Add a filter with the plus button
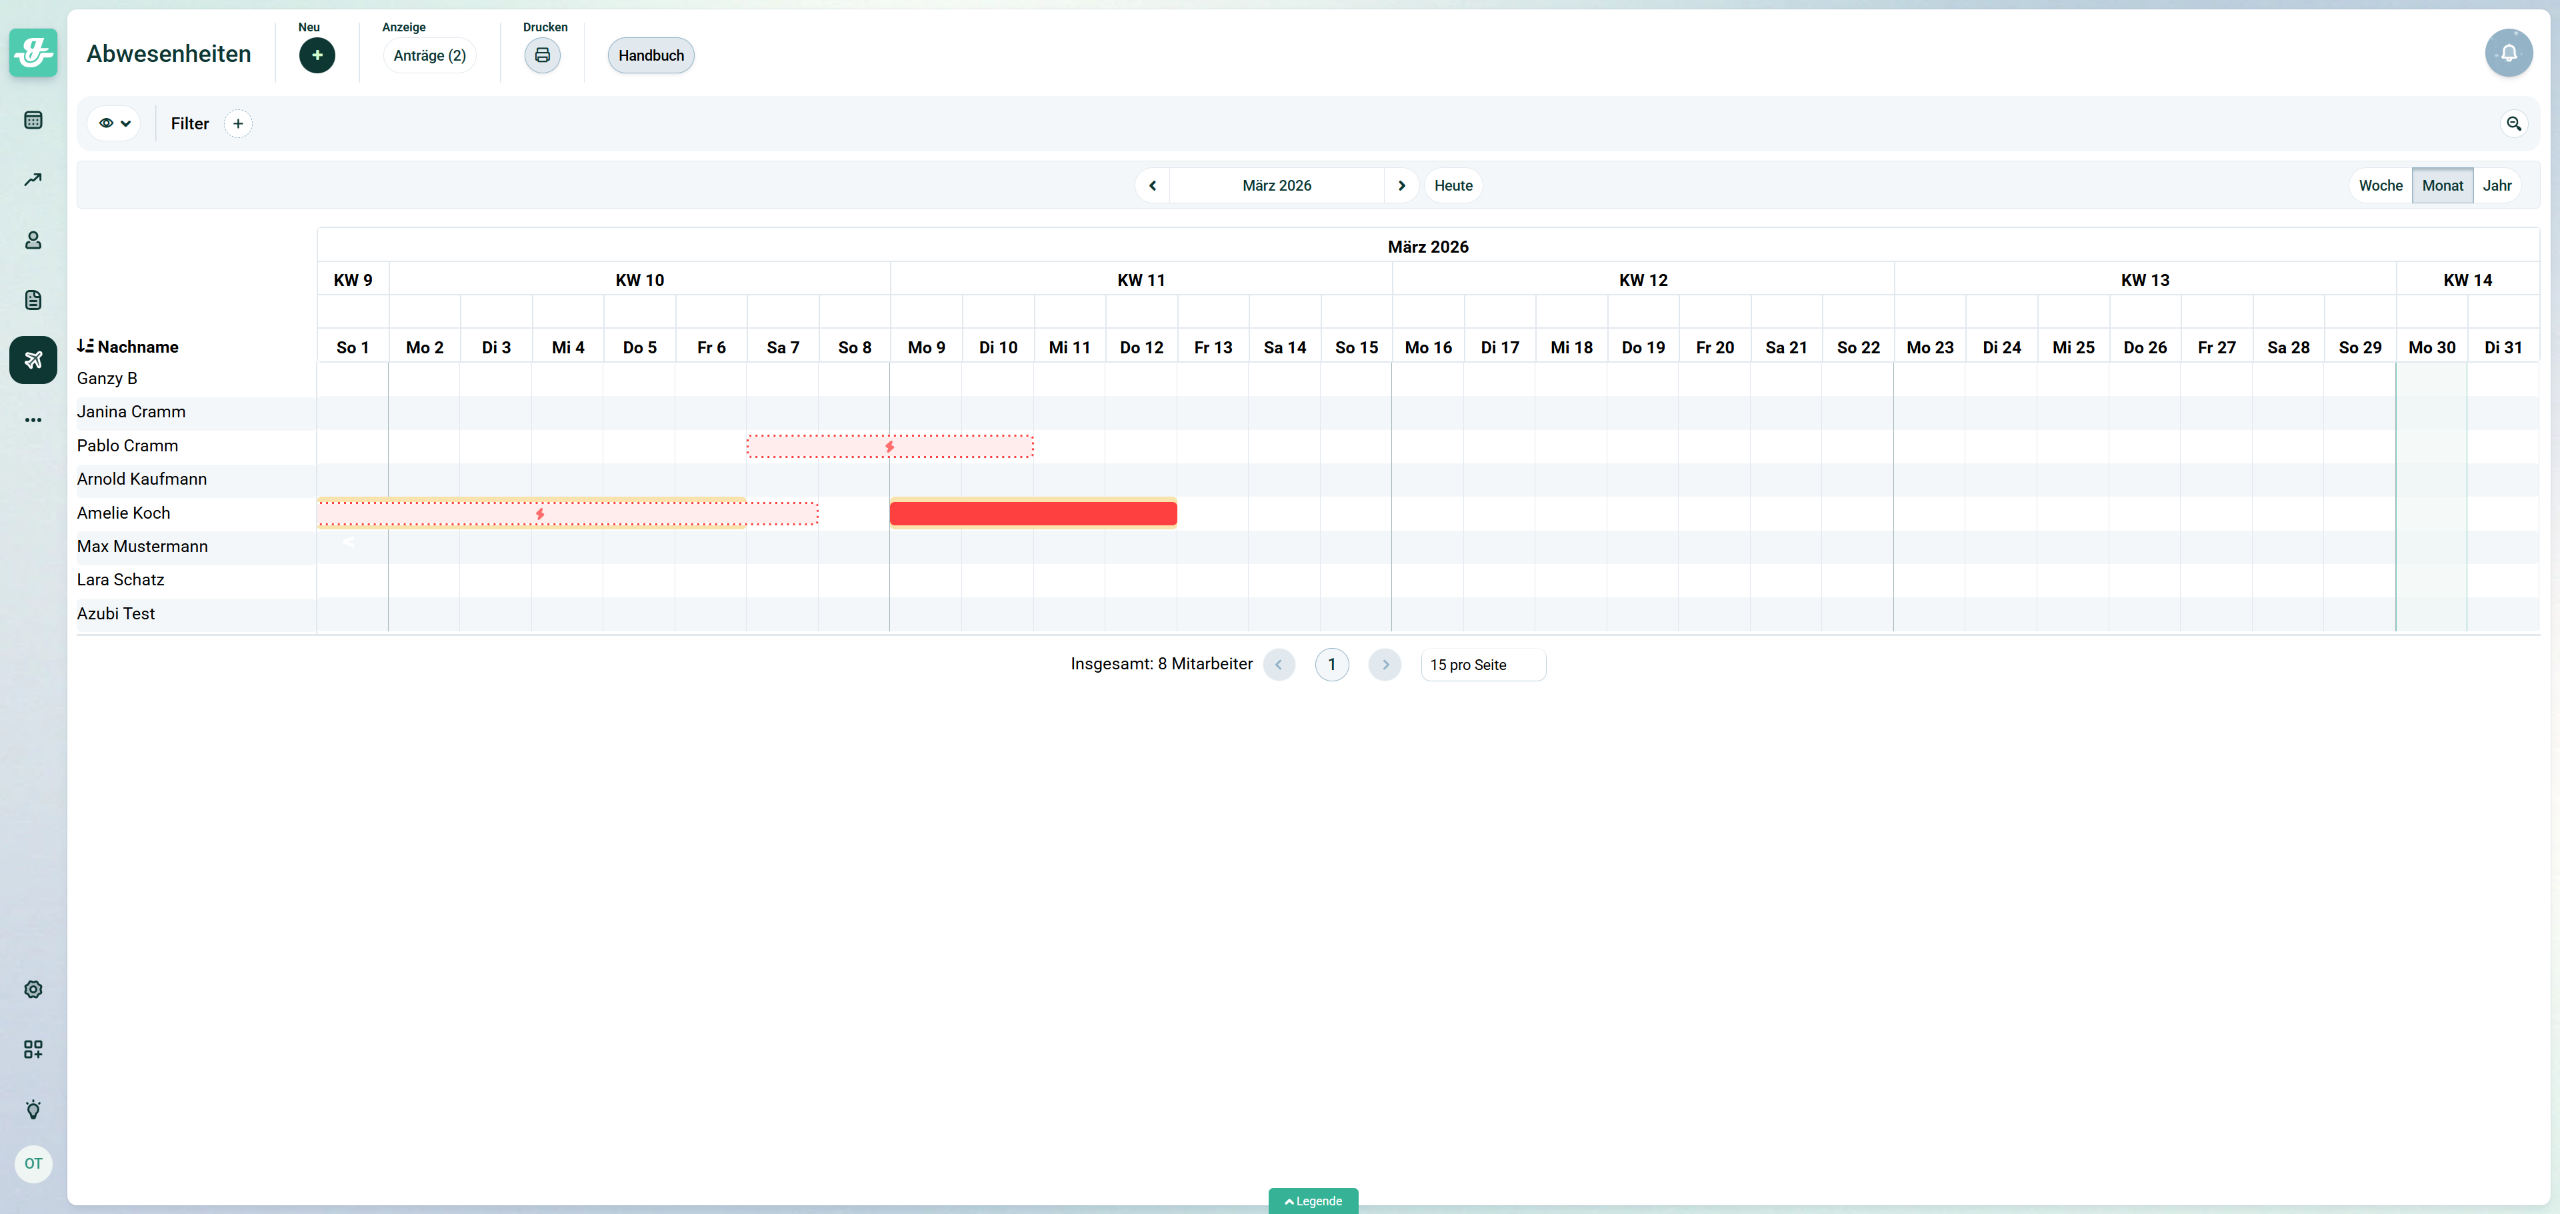This screenshot has width=2560, height=1214. pyautogui.click(x=238, y=124)
